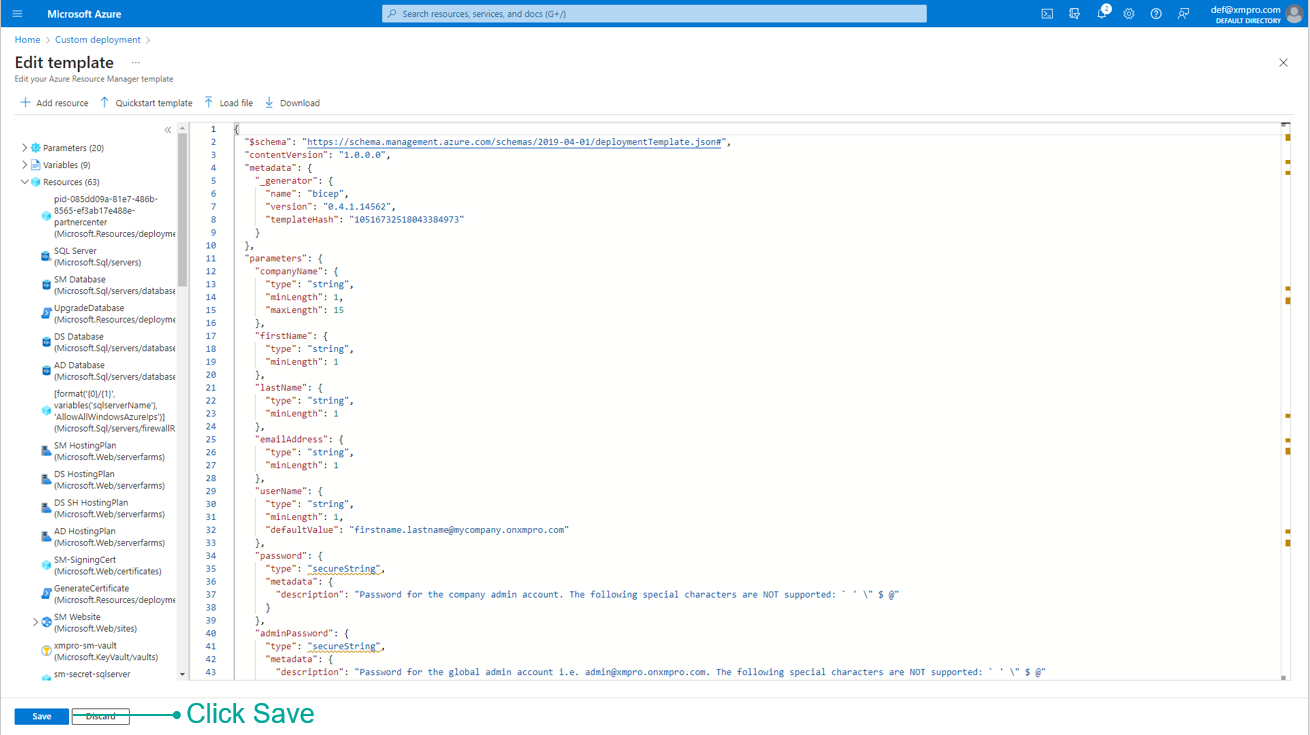Click the Quickstart template up-arrow icon
Image resolution: width=1310 pixels, height=735 pixels.
coord(104,102)
